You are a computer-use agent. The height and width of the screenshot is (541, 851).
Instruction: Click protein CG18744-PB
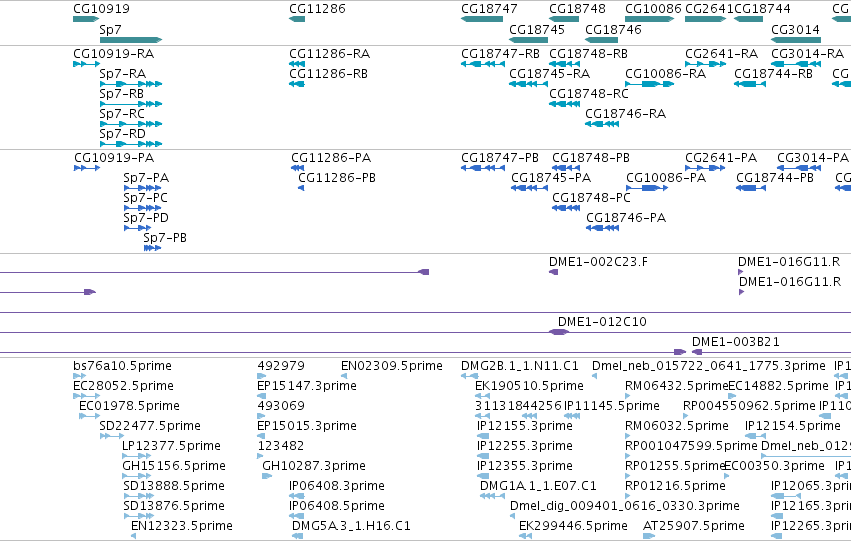(x=775, y=178)
